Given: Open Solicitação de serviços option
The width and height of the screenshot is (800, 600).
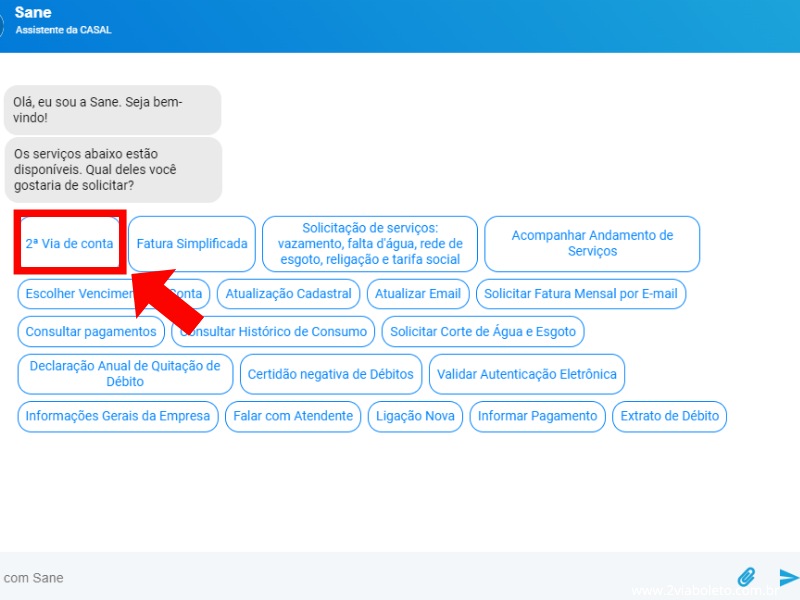Looking at the screenshot, I should (370, 243).
